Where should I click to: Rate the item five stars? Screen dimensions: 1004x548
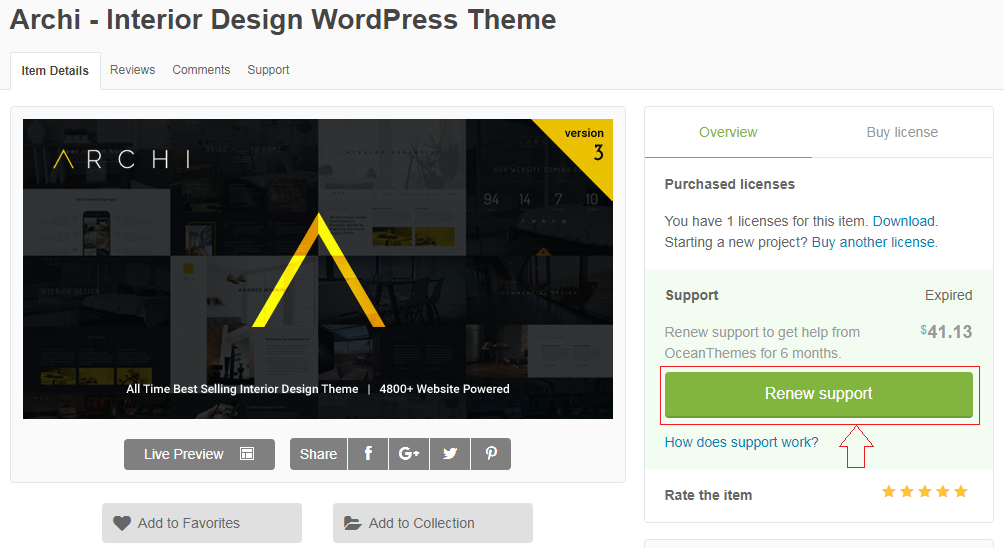point(960,492)
